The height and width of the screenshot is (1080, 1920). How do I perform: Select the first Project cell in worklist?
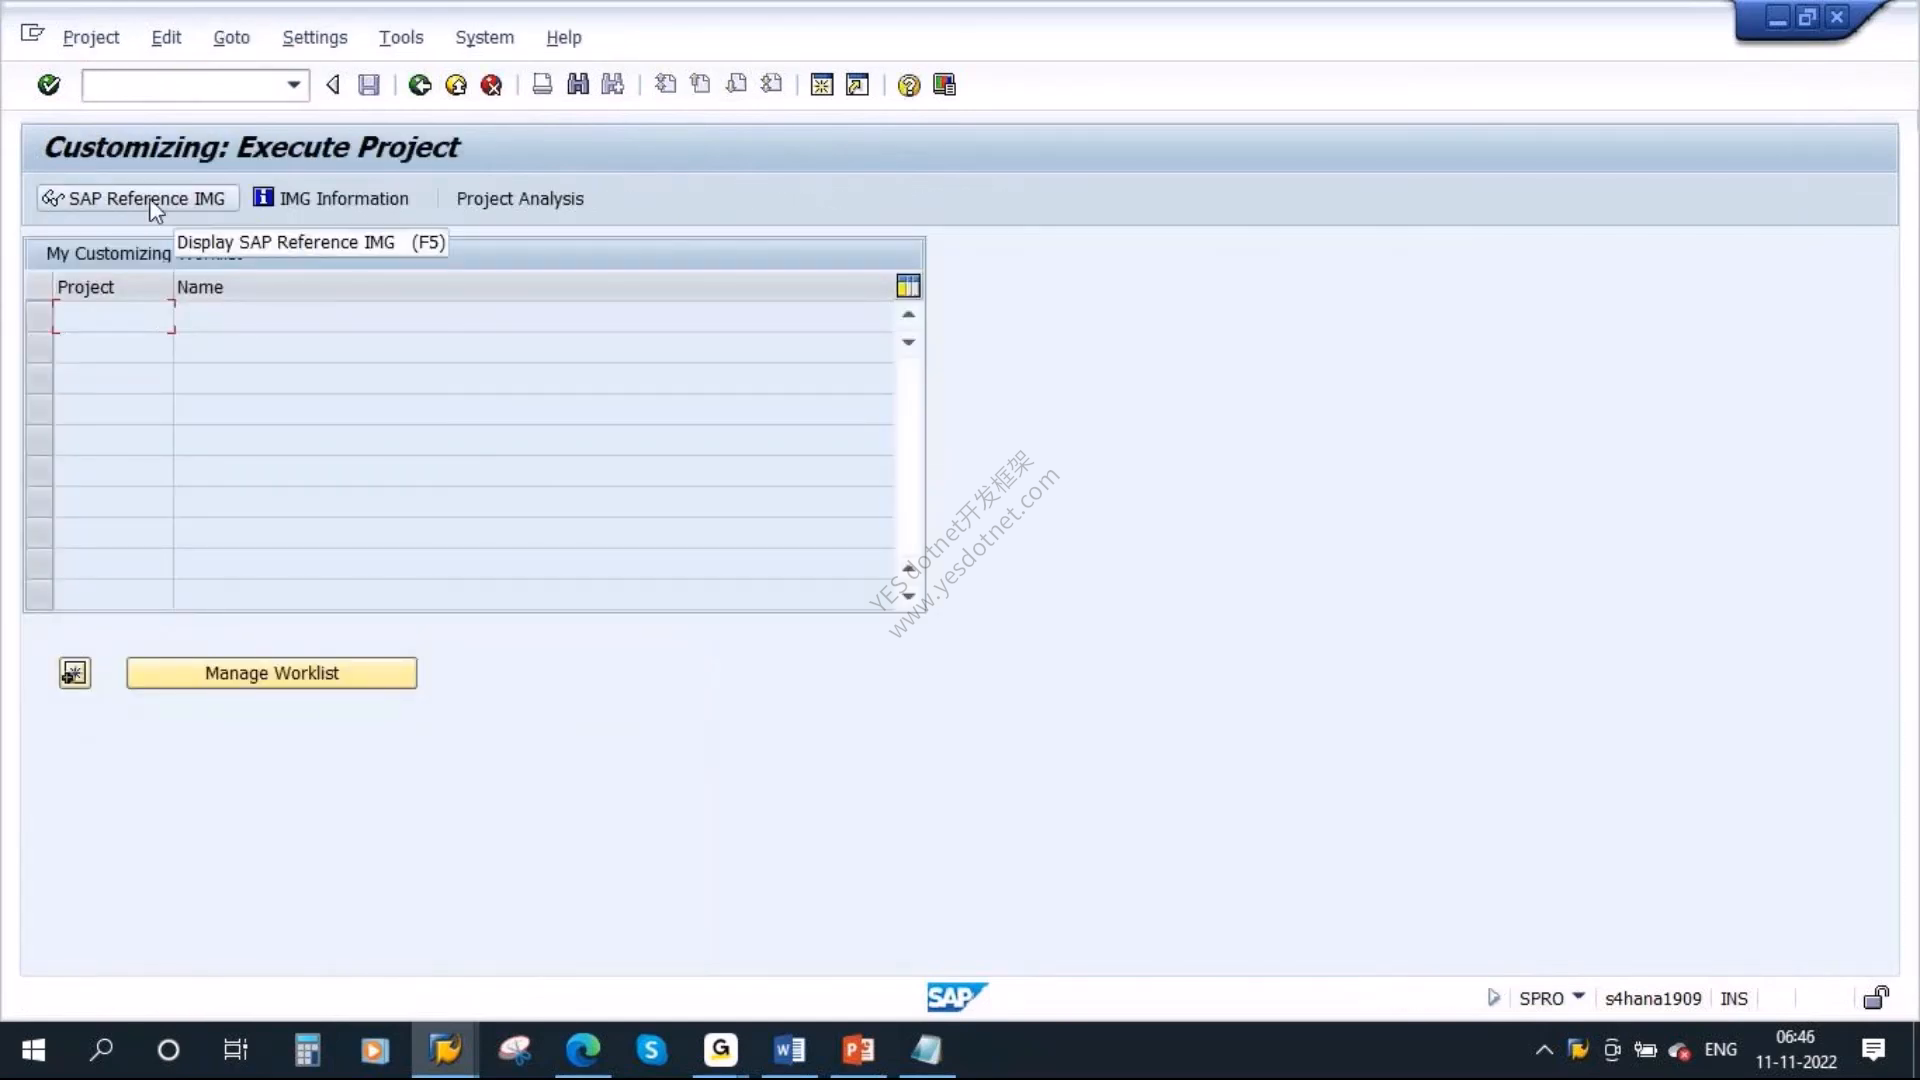click(x=113, y=317)
